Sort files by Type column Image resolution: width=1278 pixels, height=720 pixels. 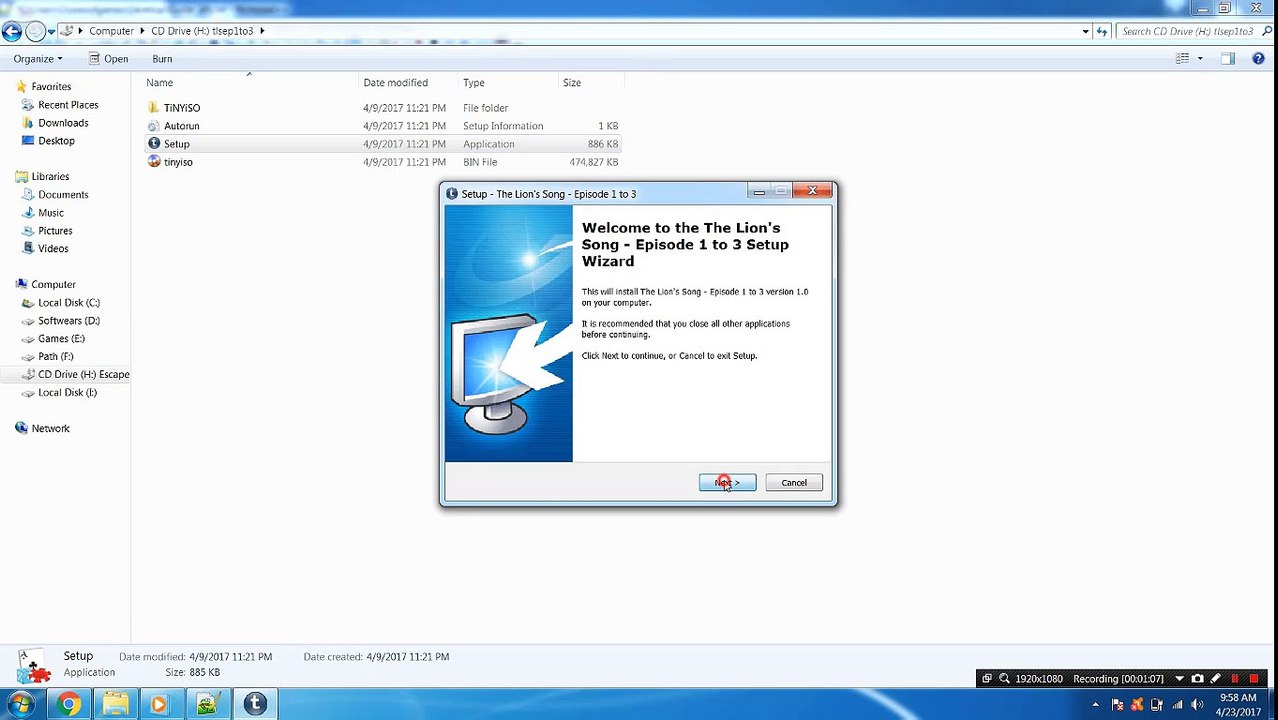pyautogui.click(x=474, y=83)
